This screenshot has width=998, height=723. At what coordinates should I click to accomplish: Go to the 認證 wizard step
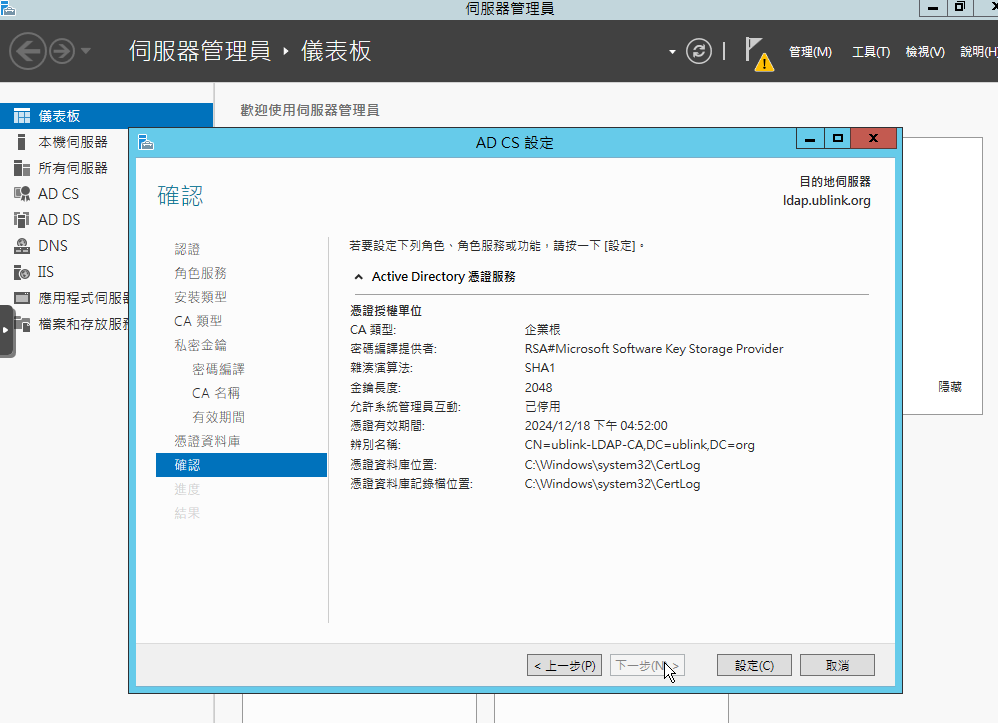click(187, 249)
